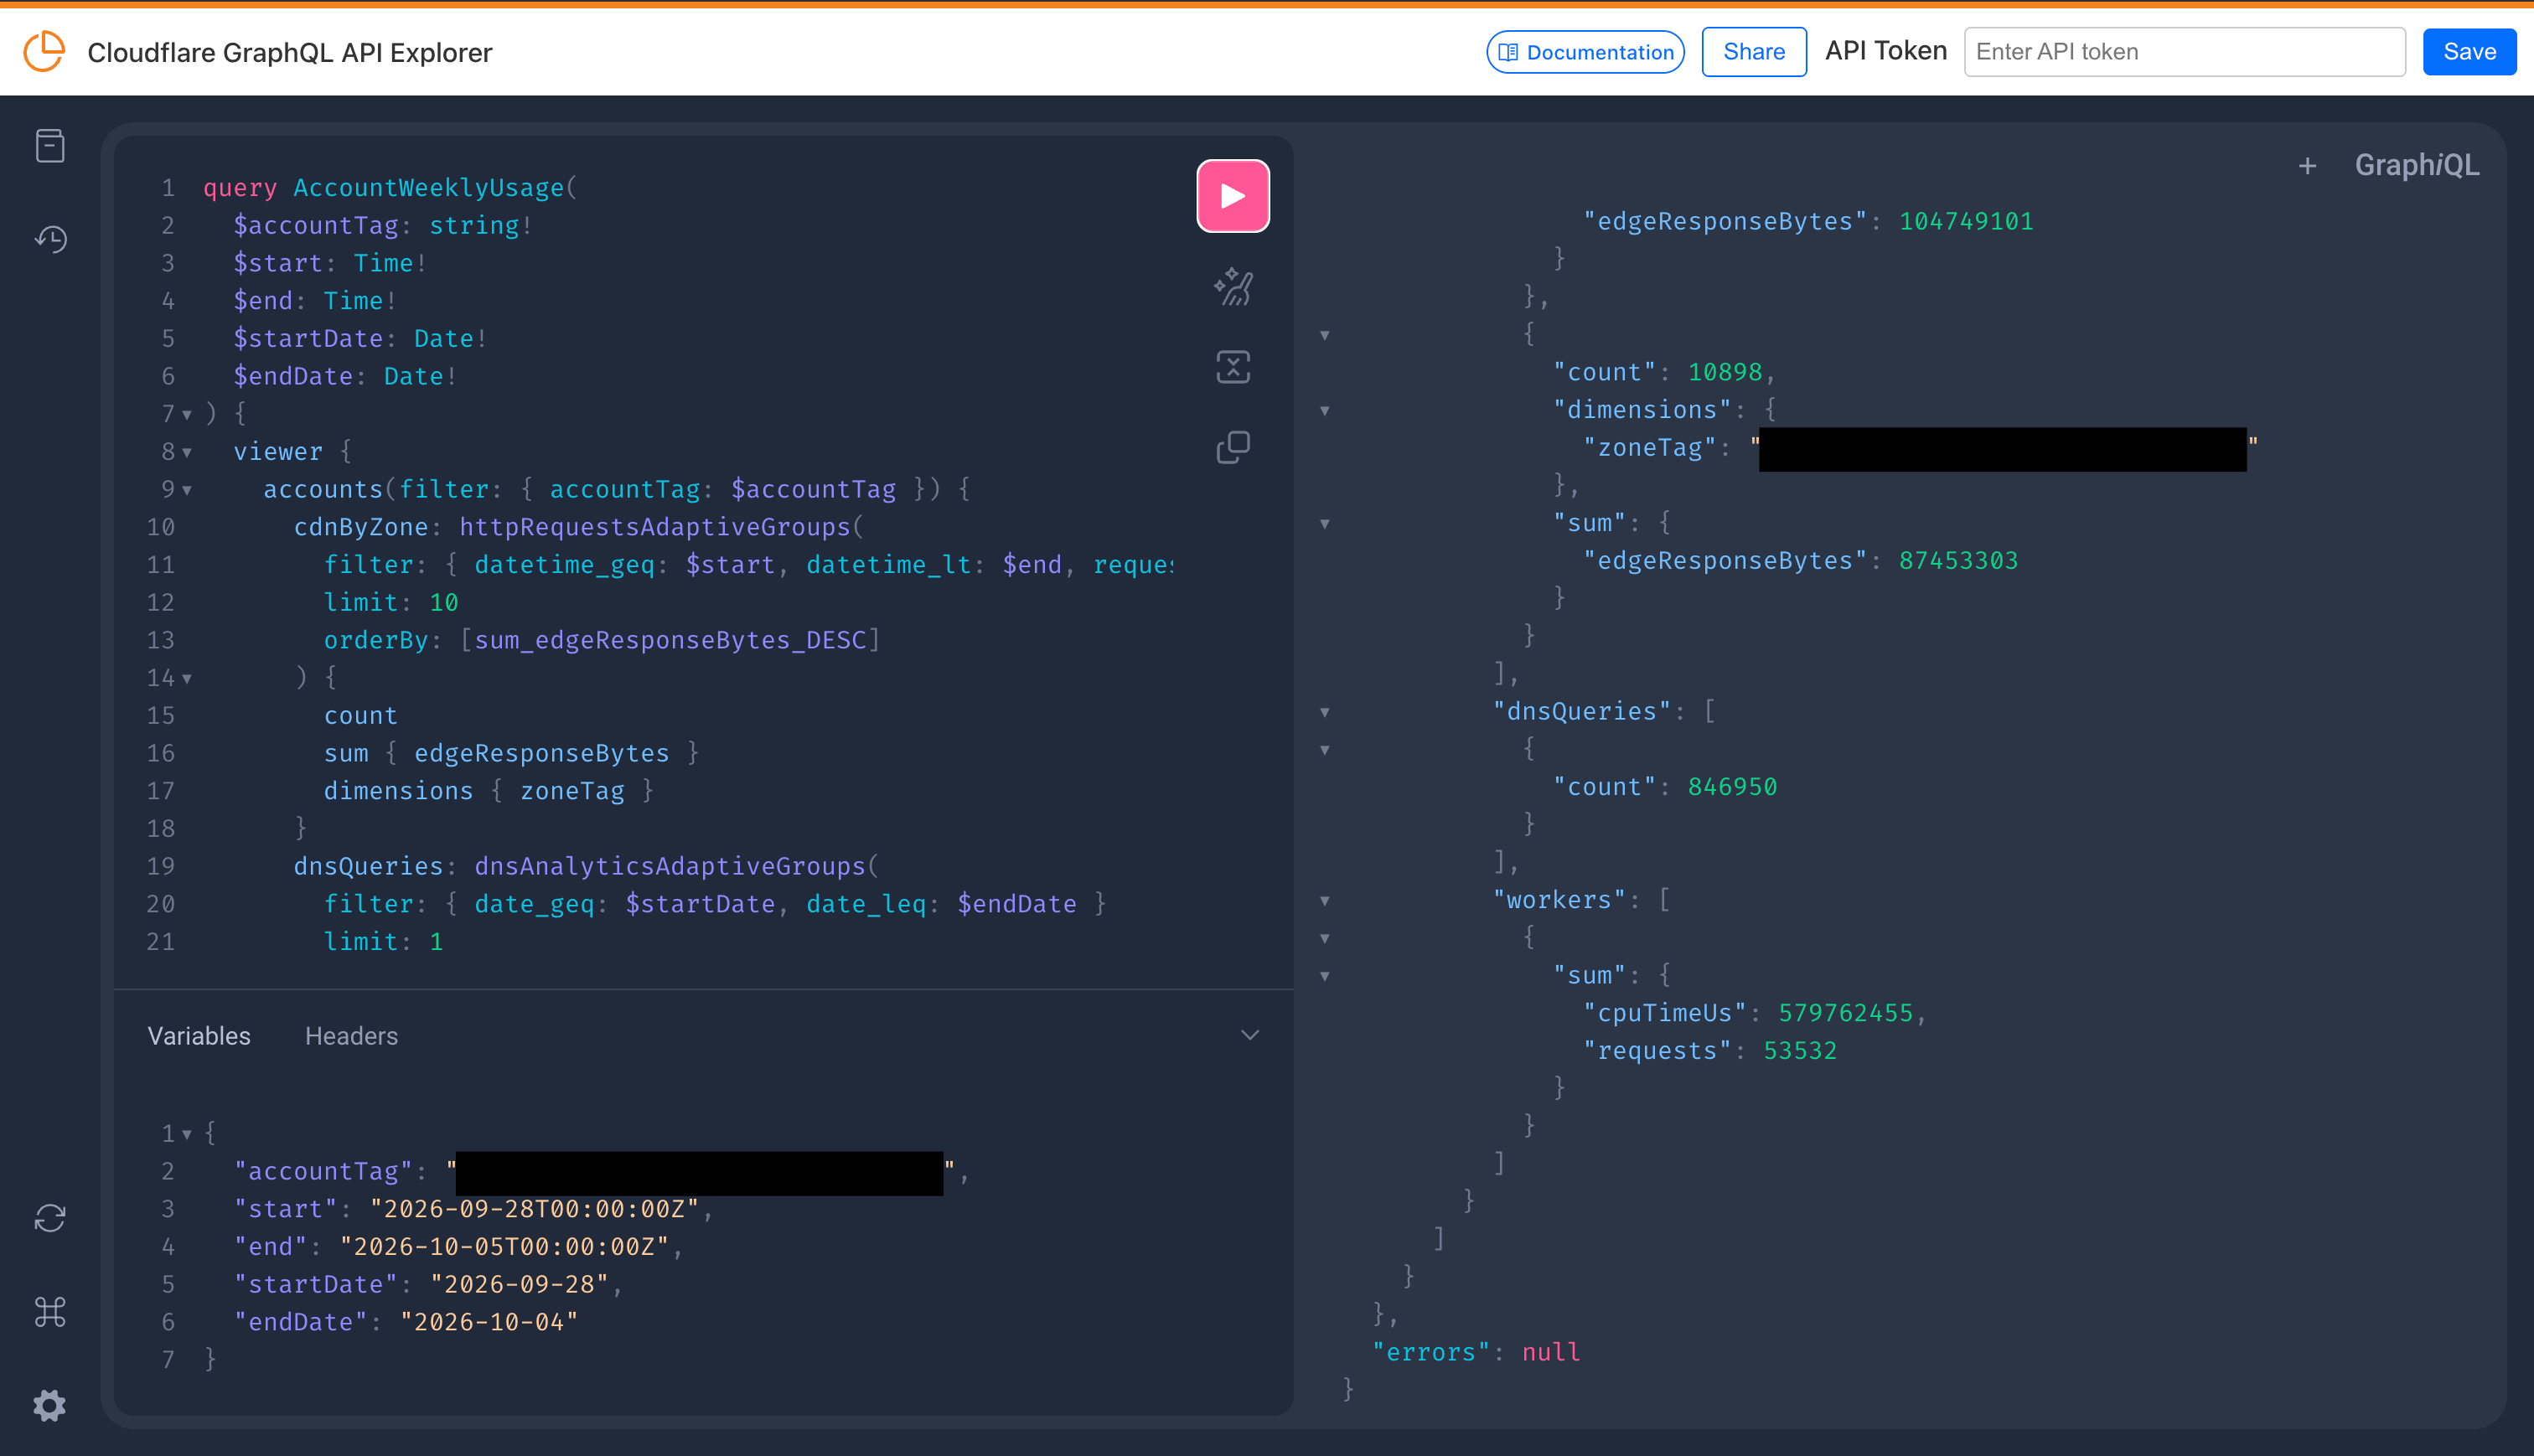Fold the accounts block on line 9
2534x1456 pixels.
(187, 491)
